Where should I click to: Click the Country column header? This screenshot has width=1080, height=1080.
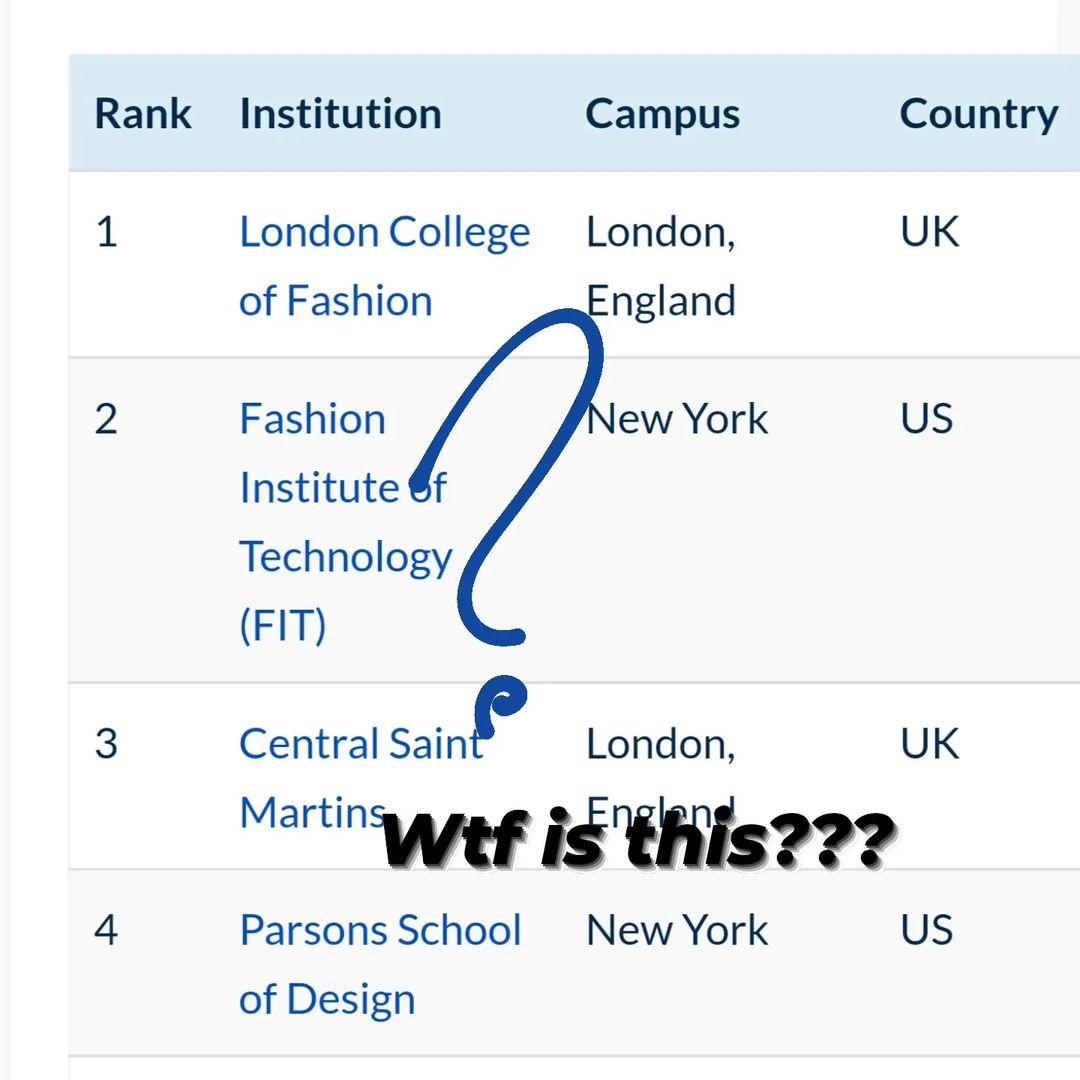click(978, 114)
